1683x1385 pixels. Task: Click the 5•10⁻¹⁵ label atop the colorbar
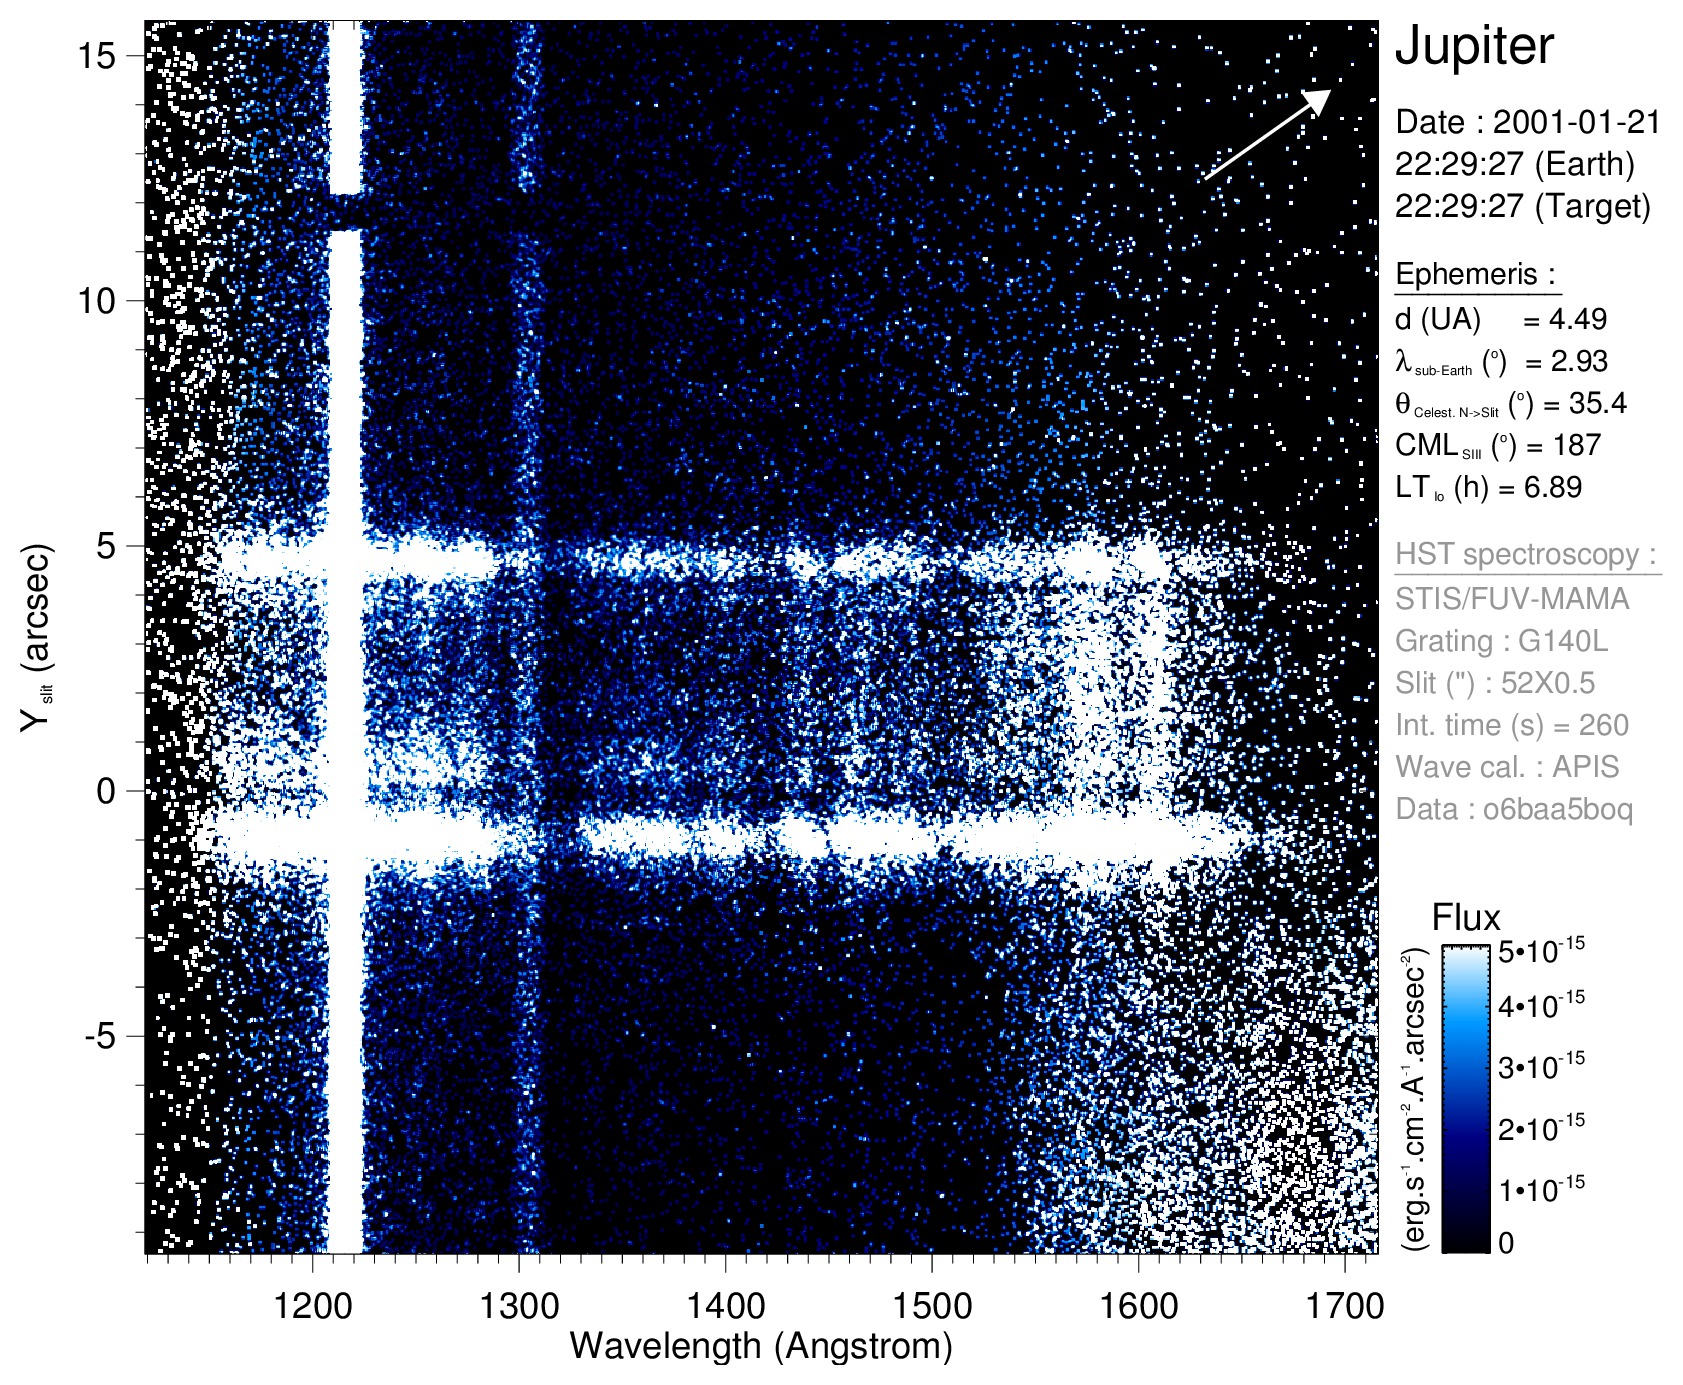pos(1541,950)
